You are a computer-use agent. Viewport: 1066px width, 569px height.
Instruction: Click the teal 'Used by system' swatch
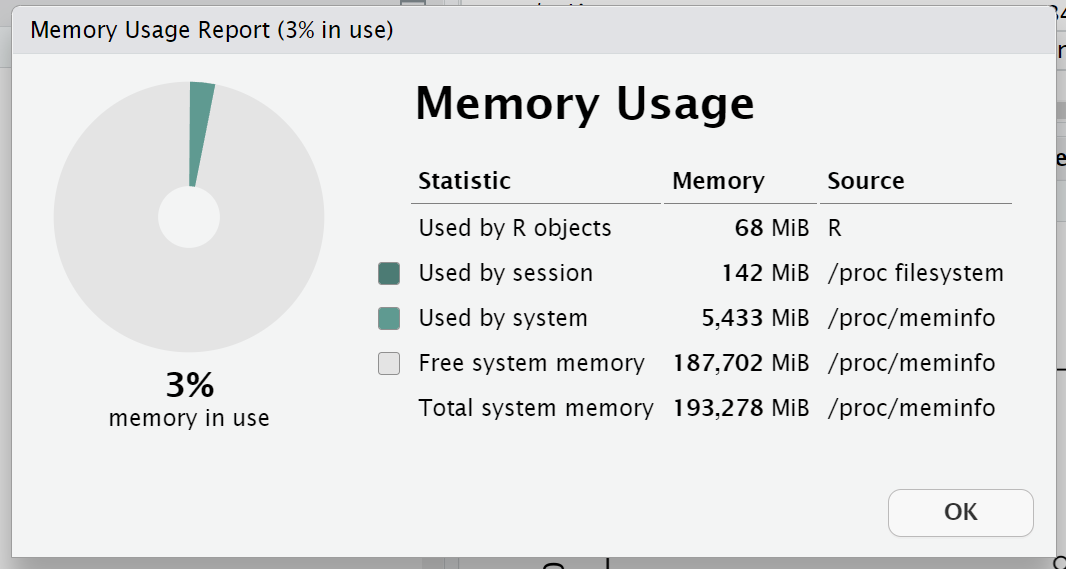coord(389,319)
